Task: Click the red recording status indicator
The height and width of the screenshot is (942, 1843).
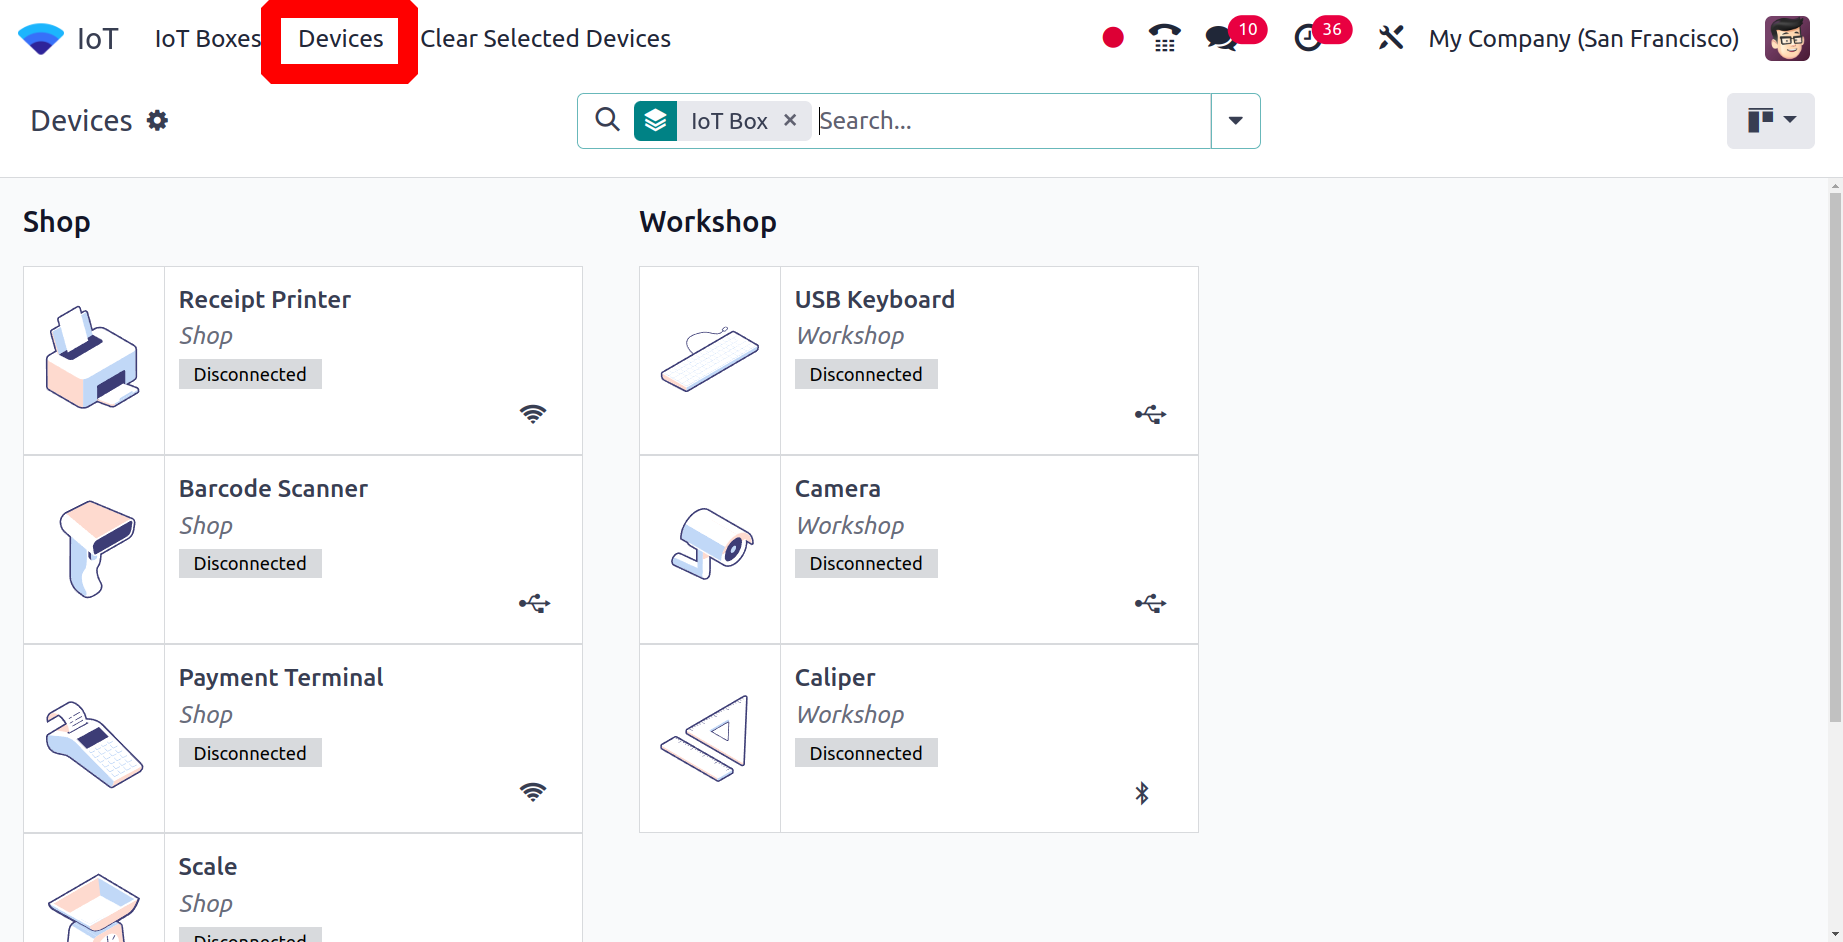Action: pyautogui.click(x=1113, y=38)
